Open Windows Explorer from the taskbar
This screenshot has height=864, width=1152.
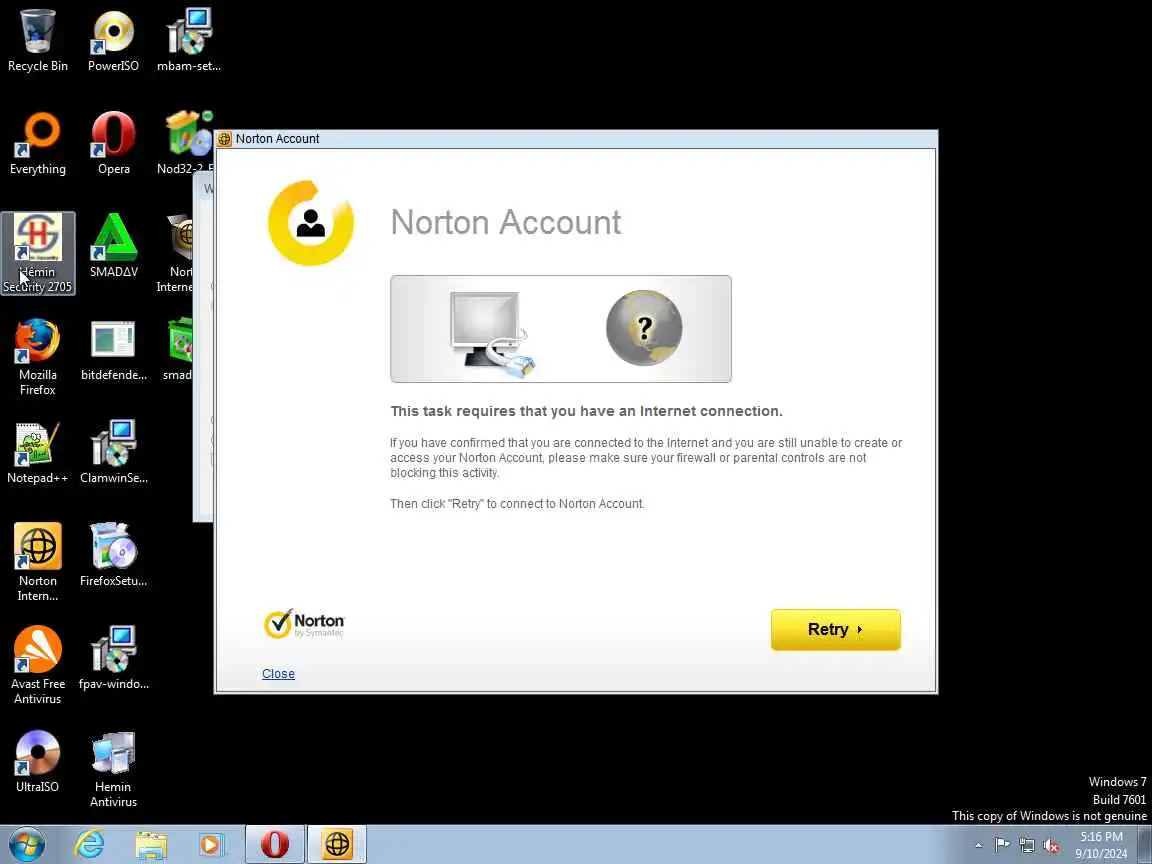(x=151, y=844)
